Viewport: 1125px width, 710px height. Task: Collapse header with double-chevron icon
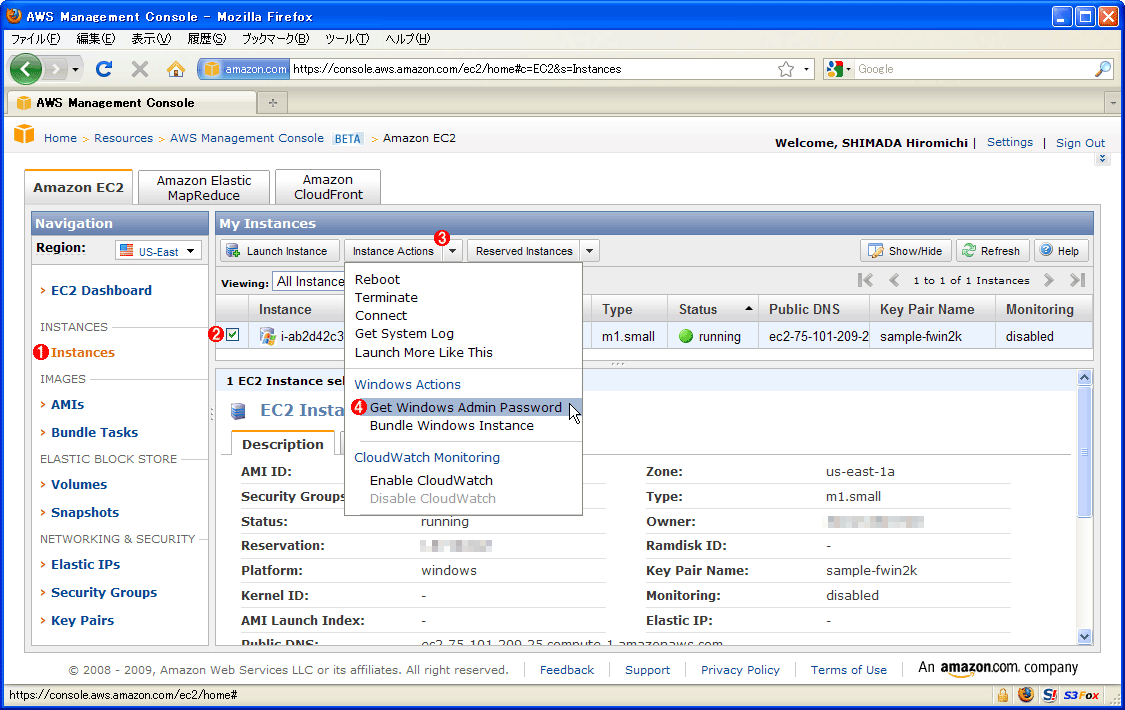click(x=1103, y=158)
